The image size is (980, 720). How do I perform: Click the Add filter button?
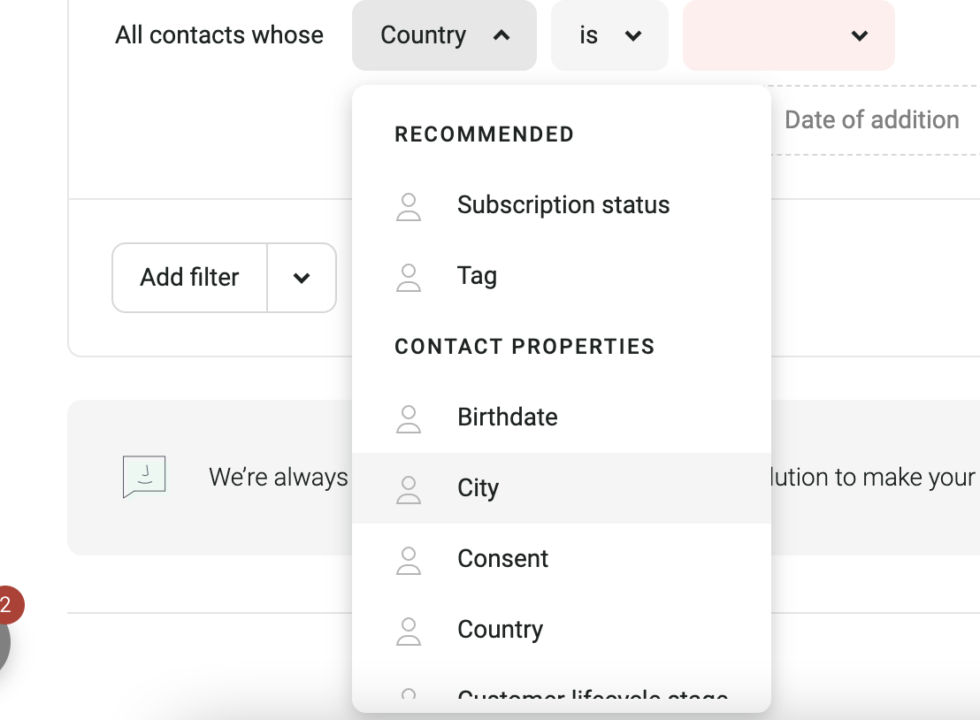click(x=189, y=278)
